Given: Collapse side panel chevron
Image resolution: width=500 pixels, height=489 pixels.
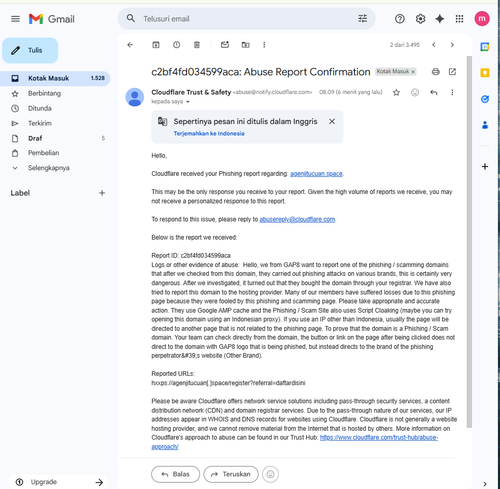Looking at the screenshot, I should pos(485,484).
